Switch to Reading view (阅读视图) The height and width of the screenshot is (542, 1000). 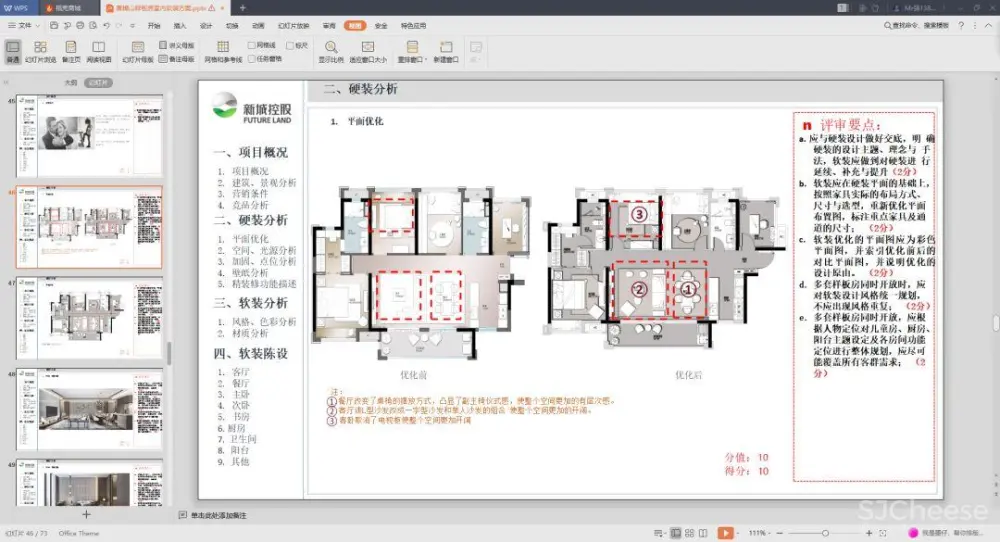pos(98,51)
